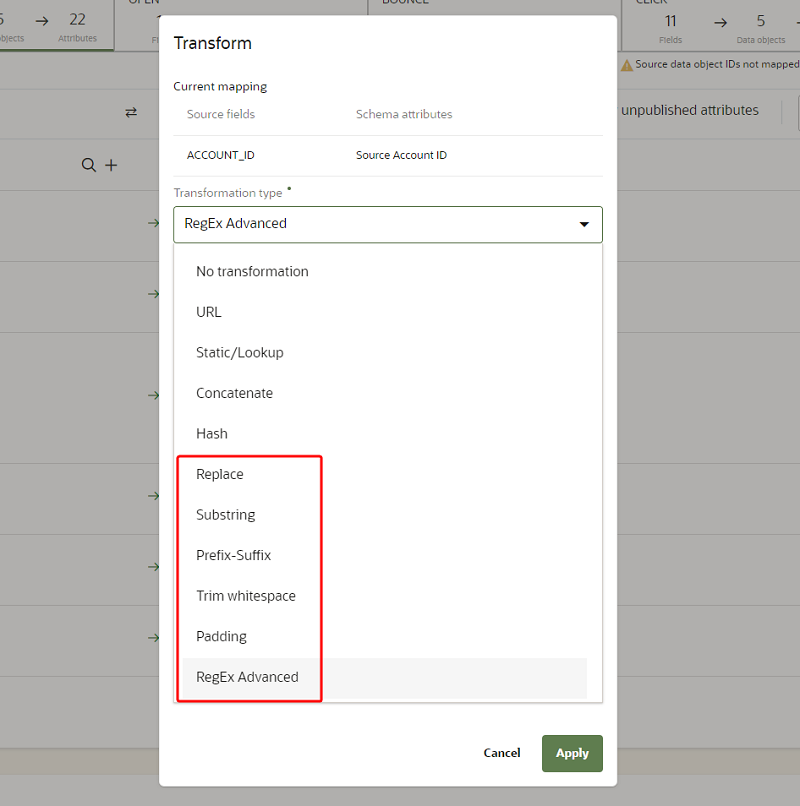
Task: Choose the "URL" transformation option
Action: (x=208, y=312)
